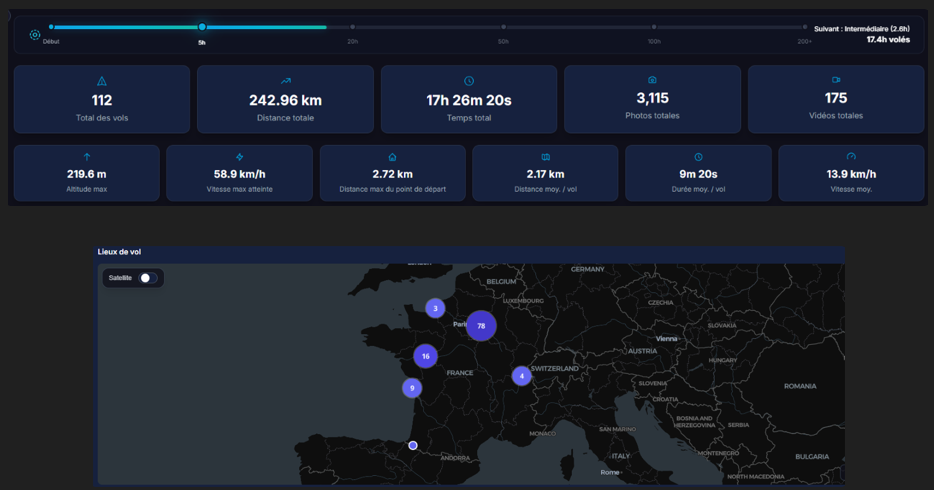Enable the Satellite map toggle
The width and height of the screenshot is (934, 490).
coord(147,278)
